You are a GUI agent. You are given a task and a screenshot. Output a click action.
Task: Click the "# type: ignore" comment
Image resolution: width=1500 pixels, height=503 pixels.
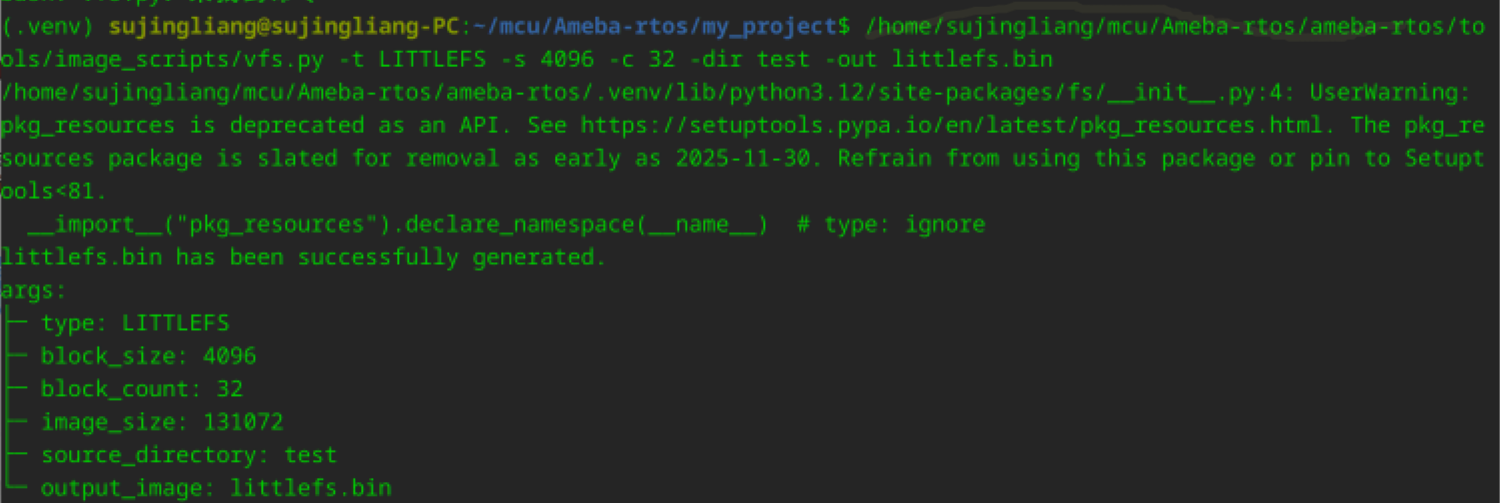coord(891,224)
